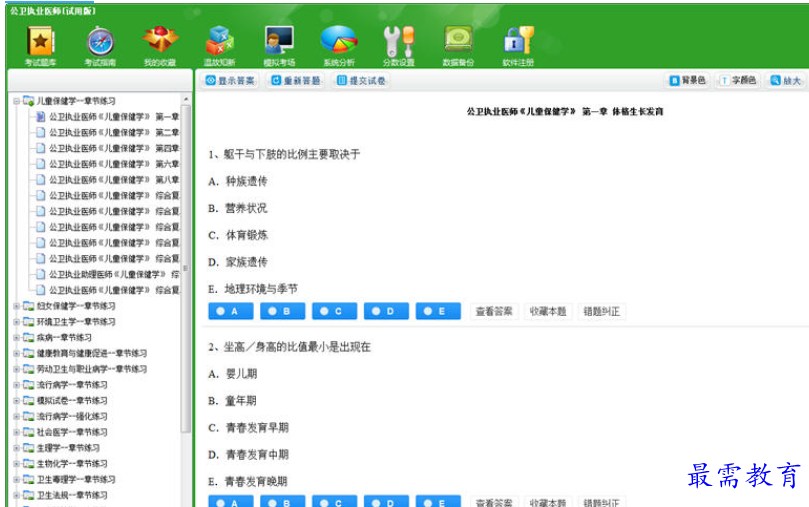
Task: Open the 考试题库 question bank icon
Action: point(40,46)
